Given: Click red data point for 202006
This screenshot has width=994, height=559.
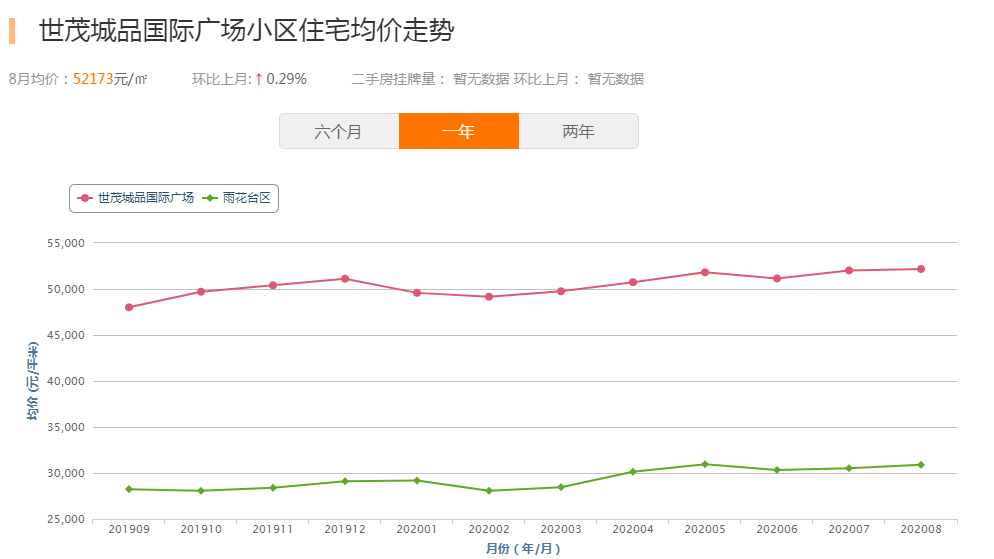Looking at the screenshot, I should coord(777,279).
